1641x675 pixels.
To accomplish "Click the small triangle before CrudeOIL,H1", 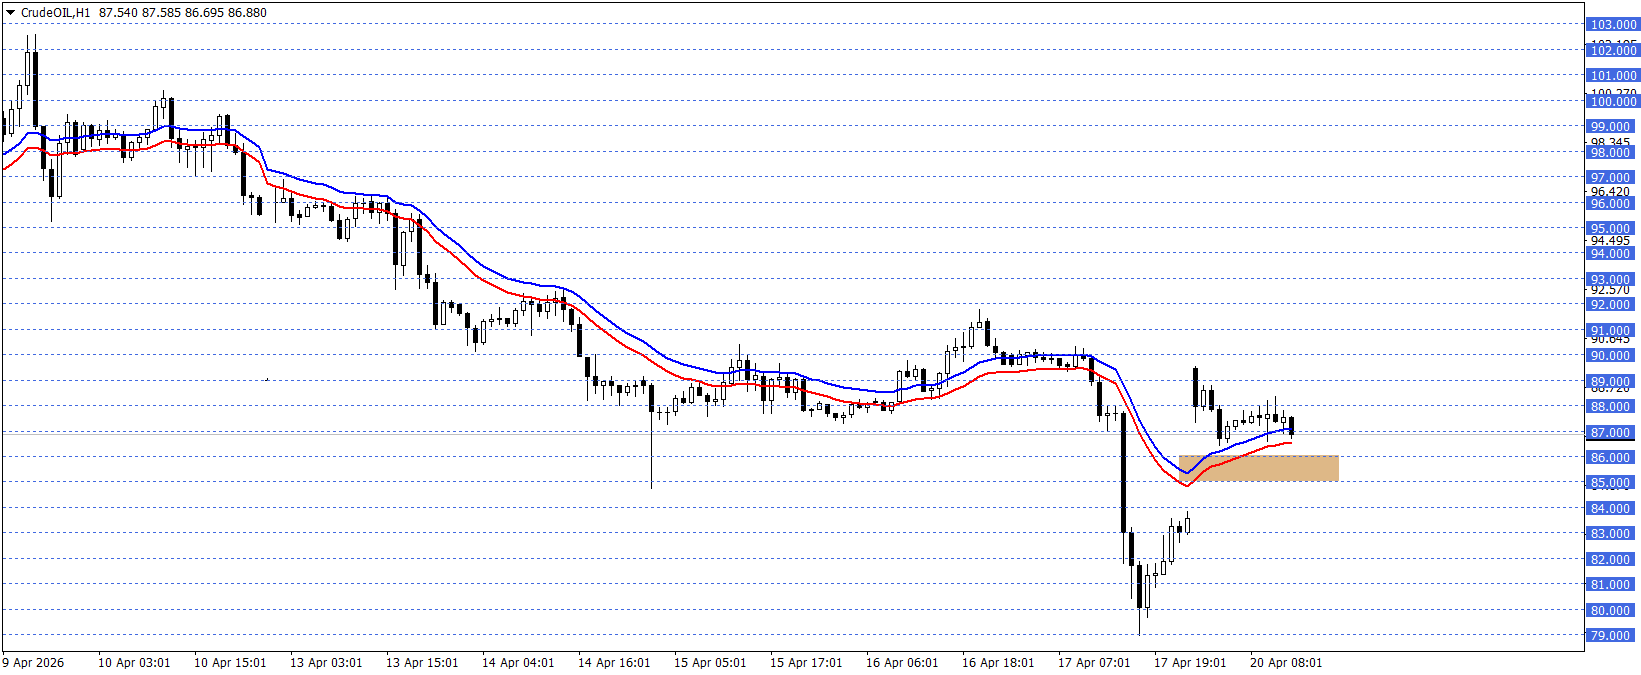I will coord(11,13).
